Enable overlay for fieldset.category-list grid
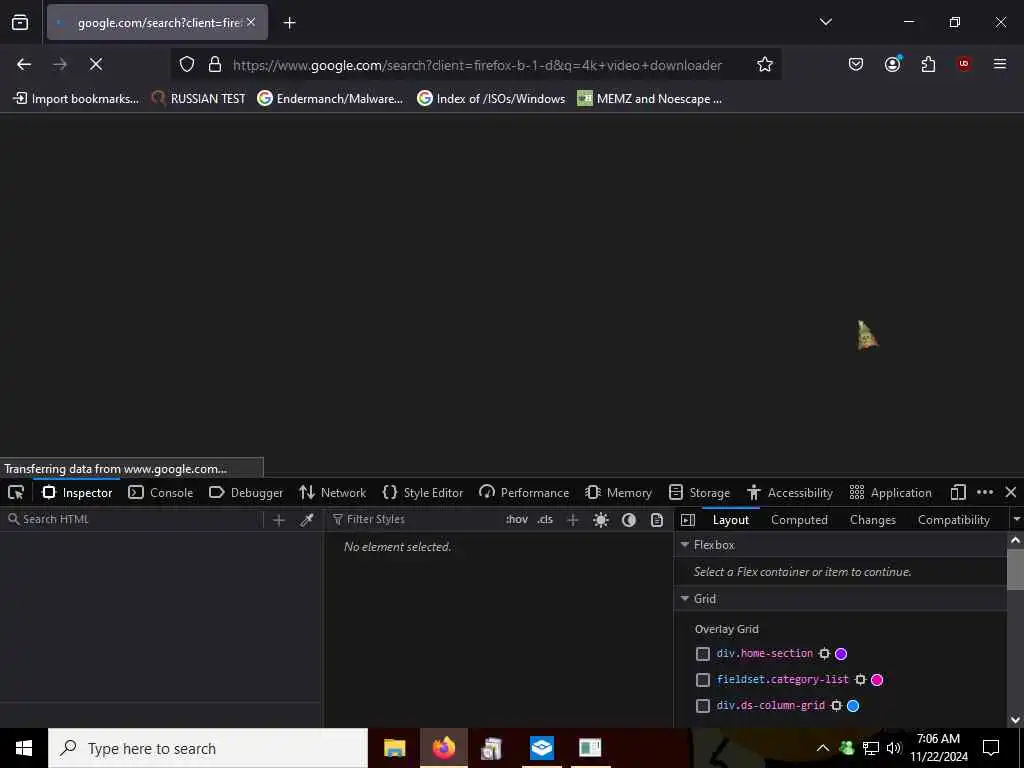 pyautogui.click(x=703, y=680)
